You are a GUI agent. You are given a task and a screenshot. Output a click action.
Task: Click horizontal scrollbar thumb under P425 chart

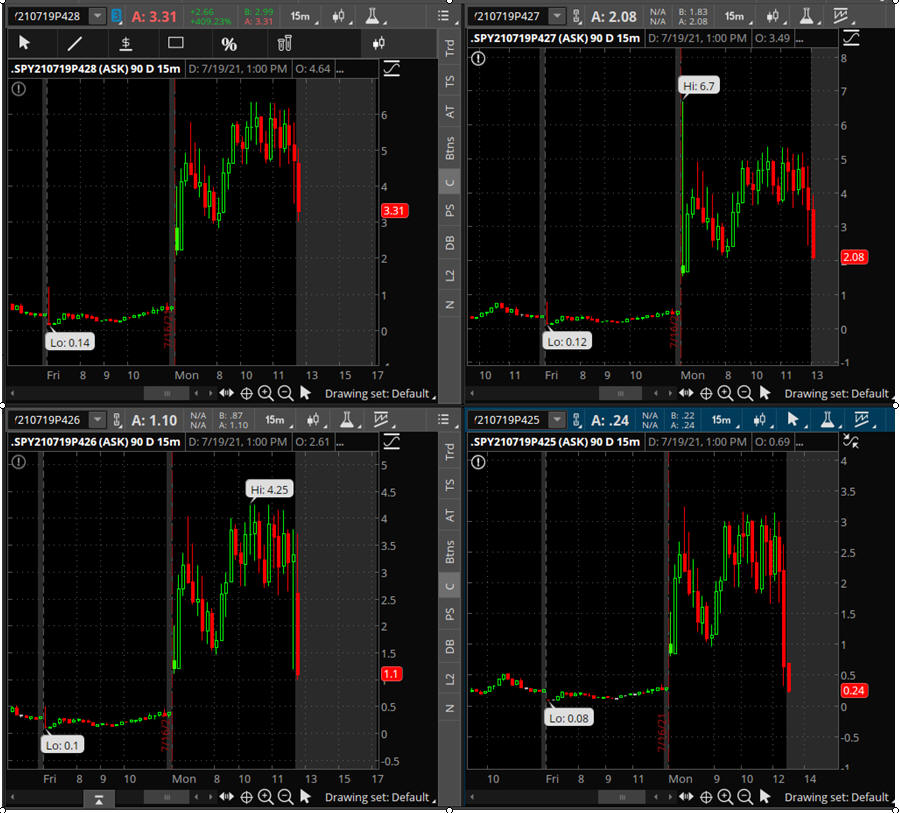point(620,797)
